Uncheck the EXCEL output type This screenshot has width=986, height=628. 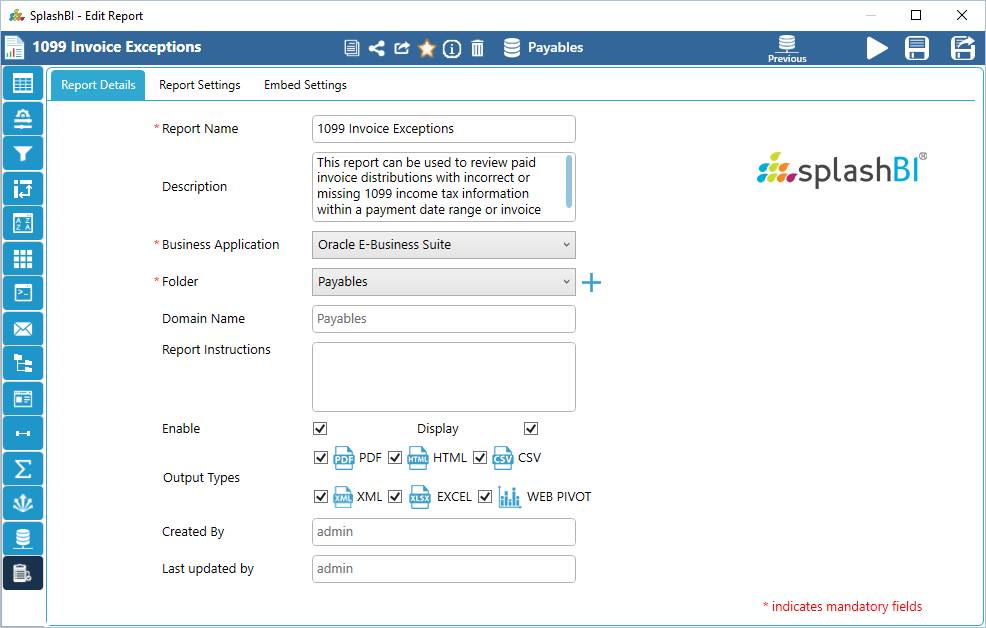[x=395, y=497]
